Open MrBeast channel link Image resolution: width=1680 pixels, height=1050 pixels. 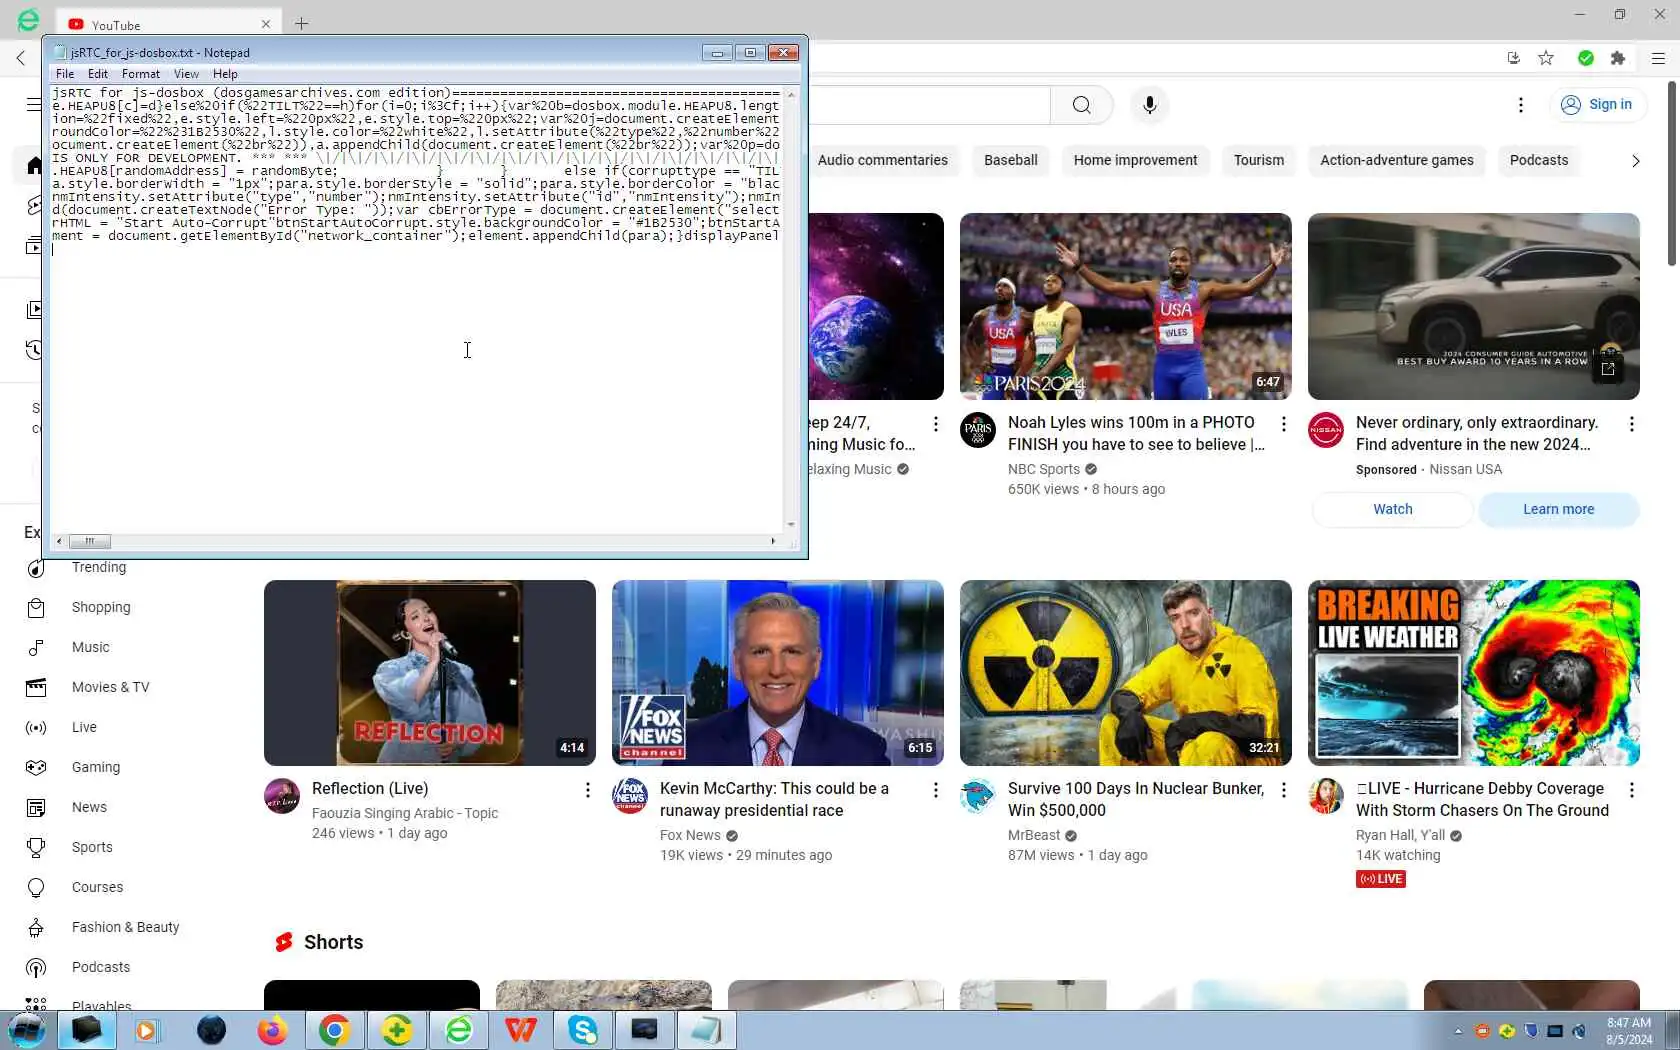(x=1034, y=835)
